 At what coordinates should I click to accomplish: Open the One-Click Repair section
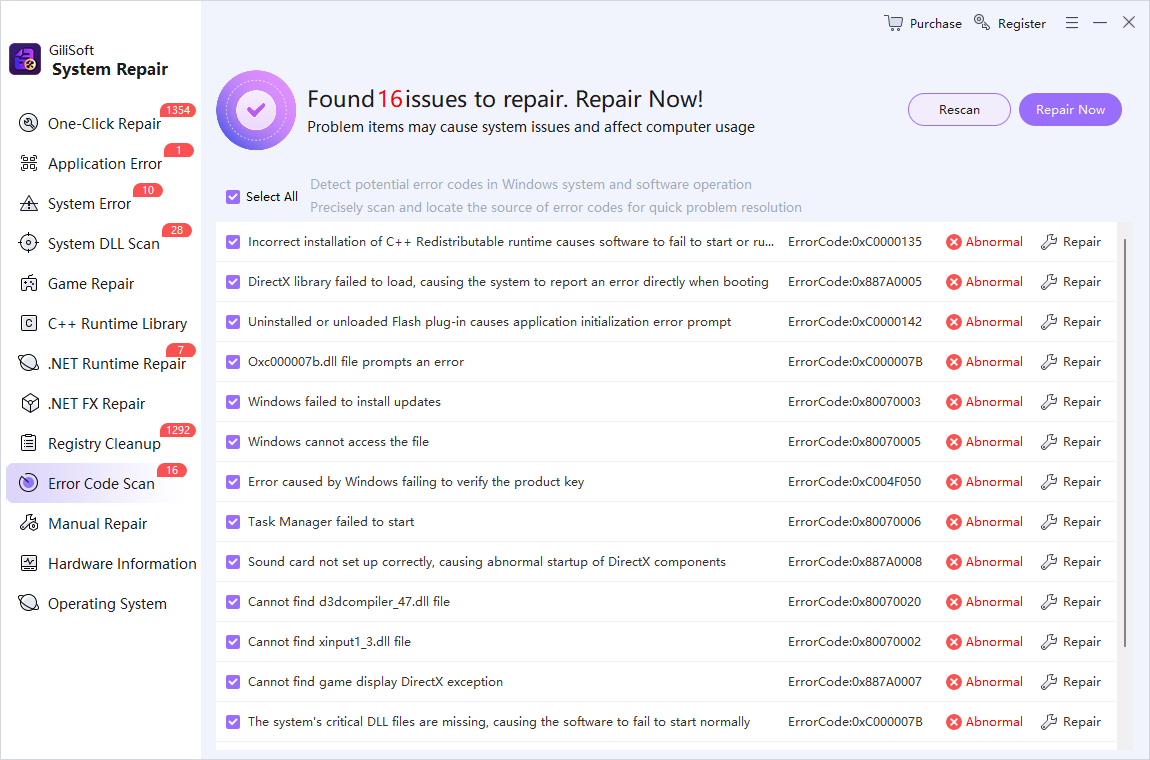point(101,123)
